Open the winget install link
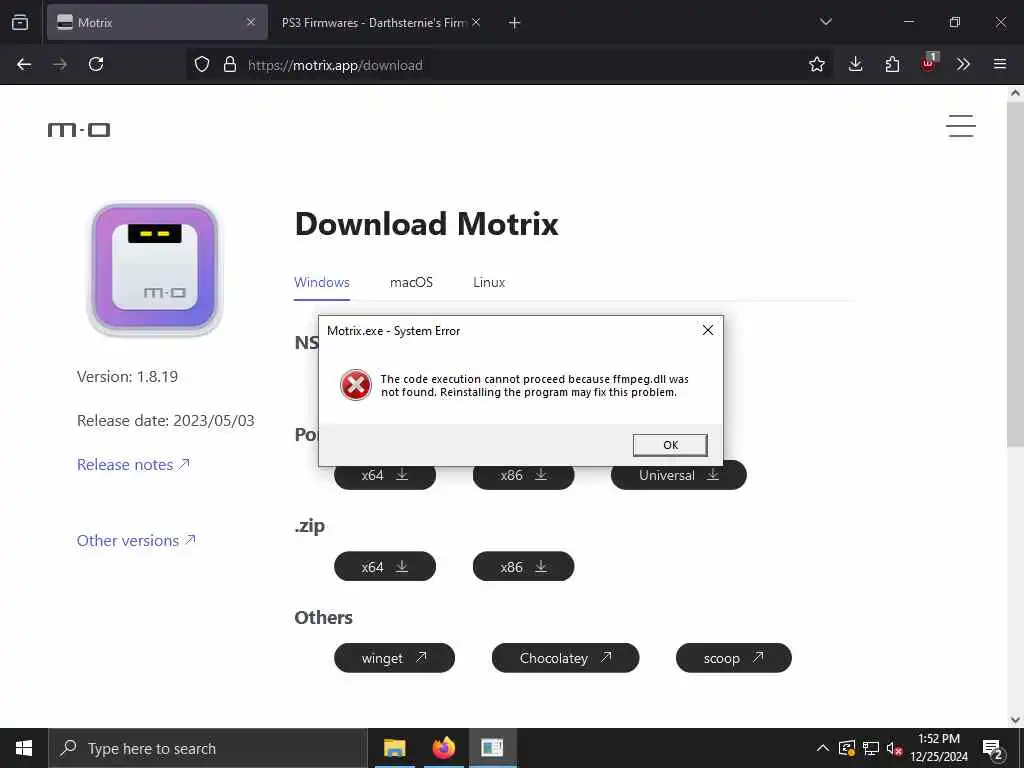 394,658
